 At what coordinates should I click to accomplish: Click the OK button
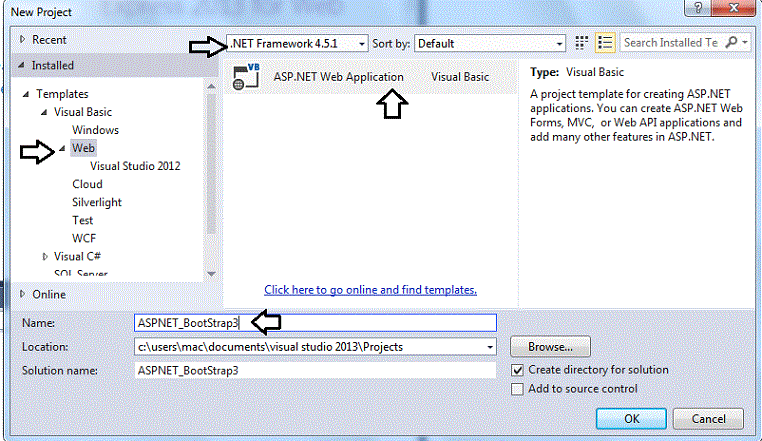click(x=631, y=419)
